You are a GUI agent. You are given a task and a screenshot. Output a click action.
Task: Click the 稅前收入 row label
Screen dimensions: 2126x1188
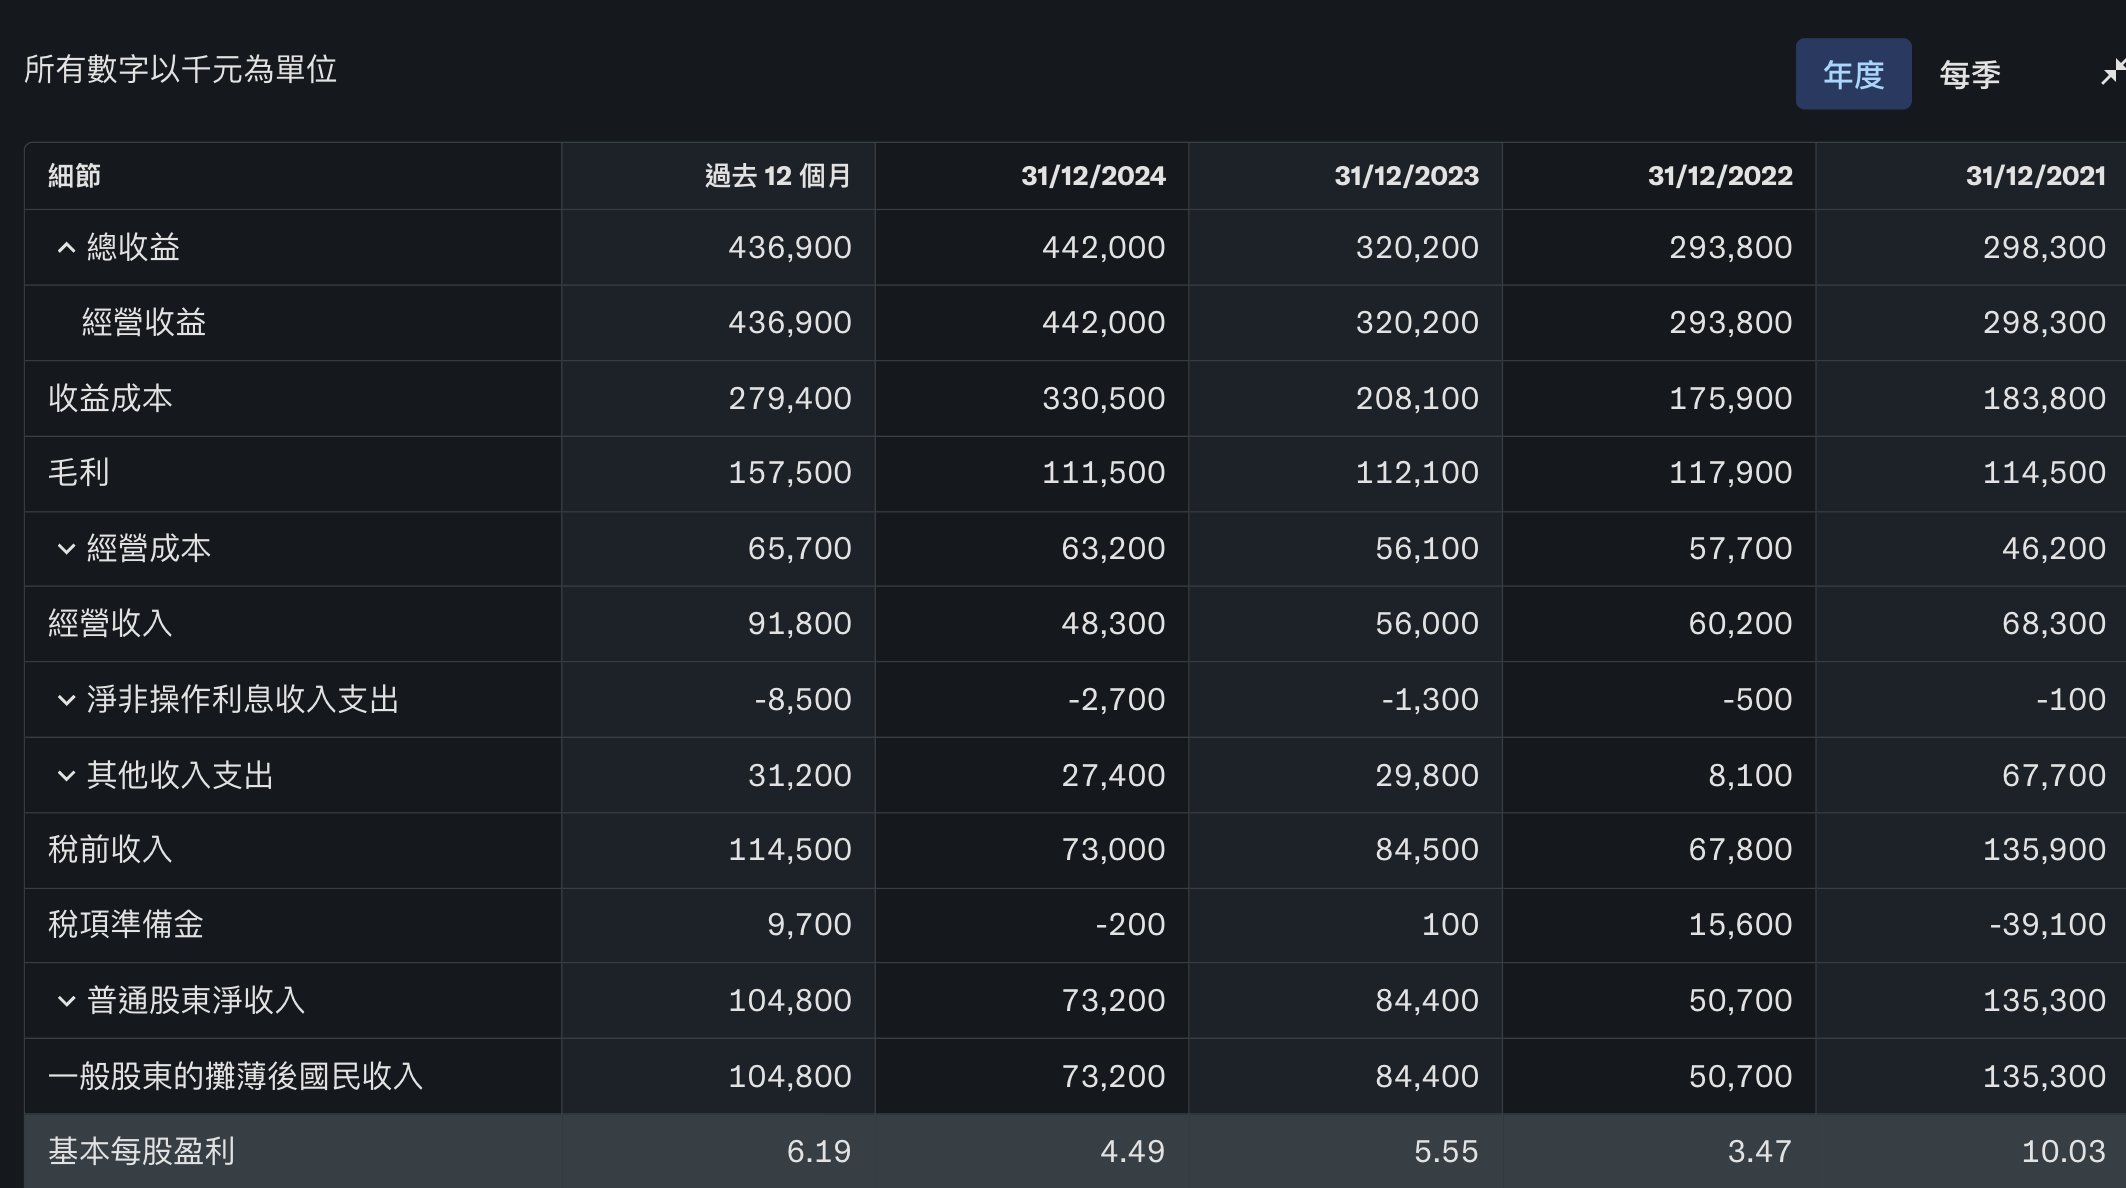click(110, 849)
